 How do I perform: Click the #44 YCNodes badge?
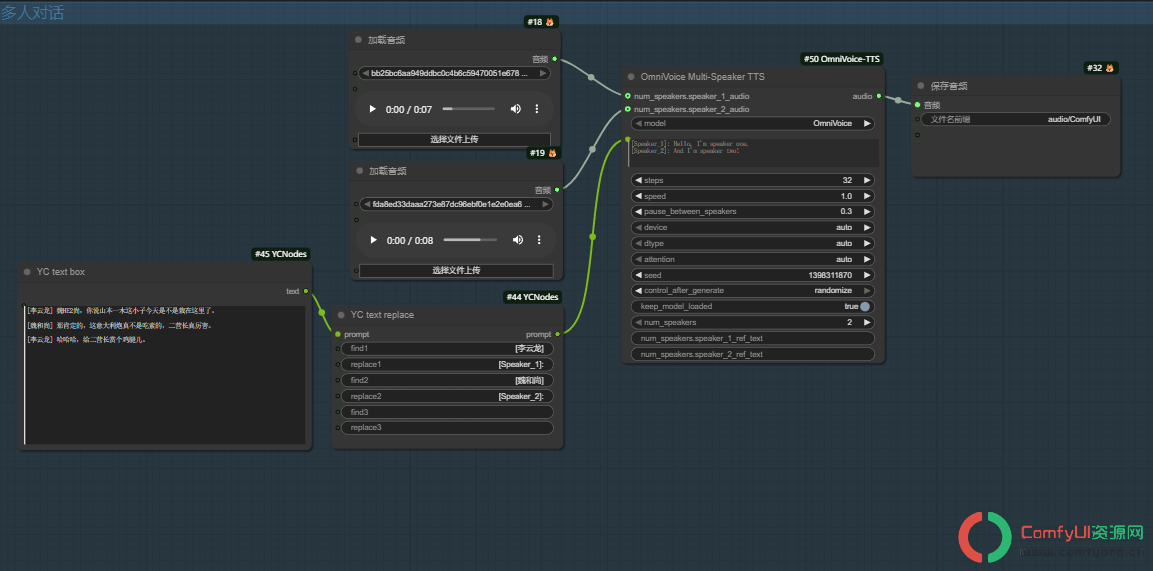click(532, 298)
